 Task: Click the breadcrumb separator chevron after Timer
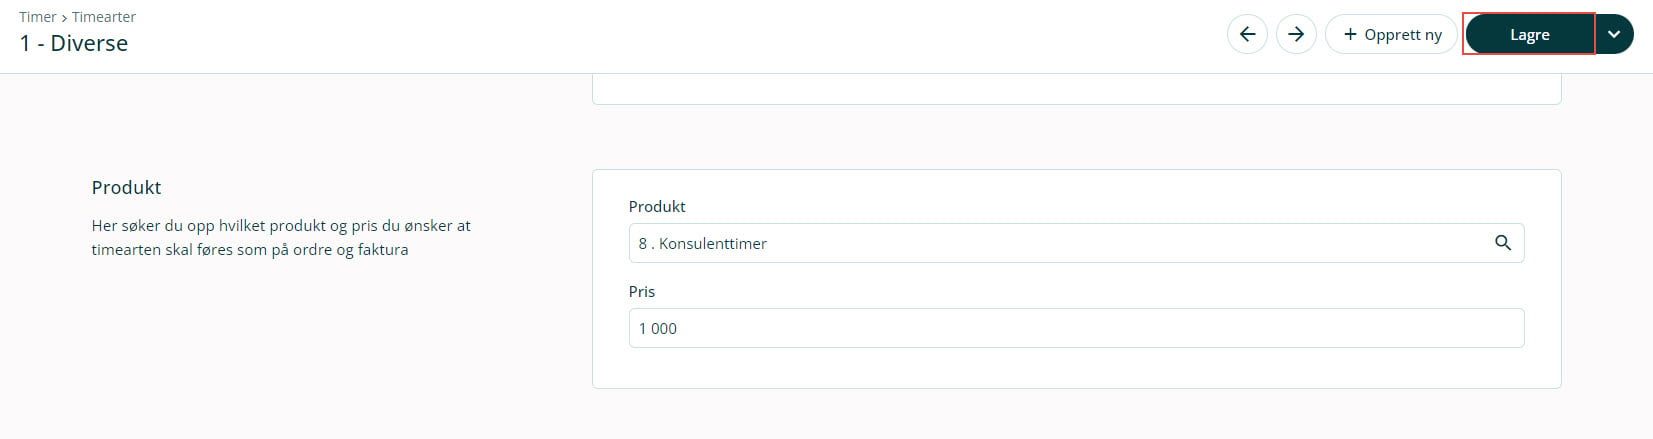point(64,18)
